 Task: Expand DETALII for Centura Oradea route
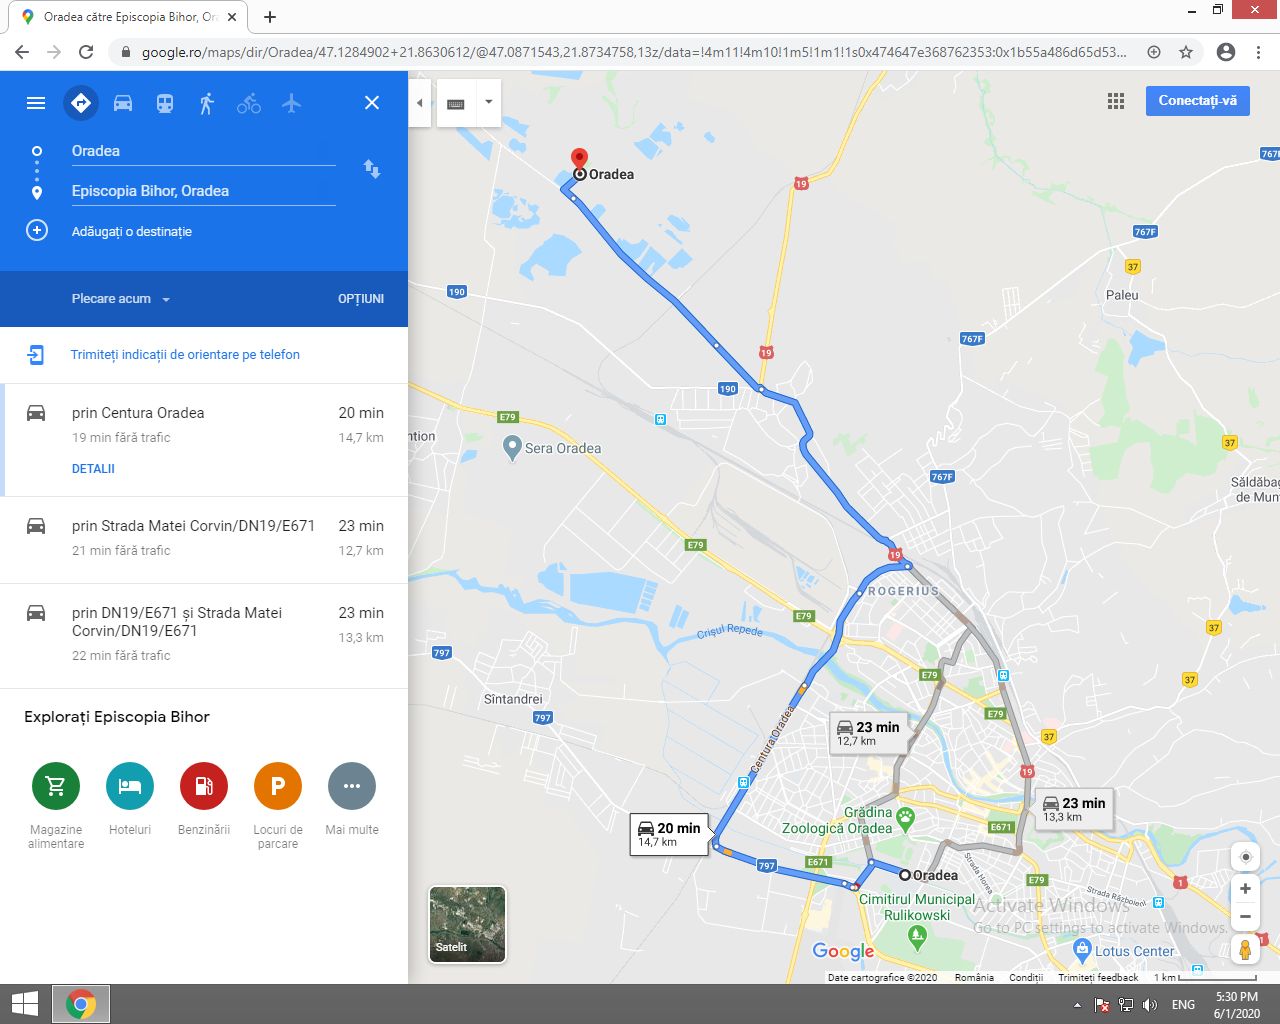coord(93,469)
